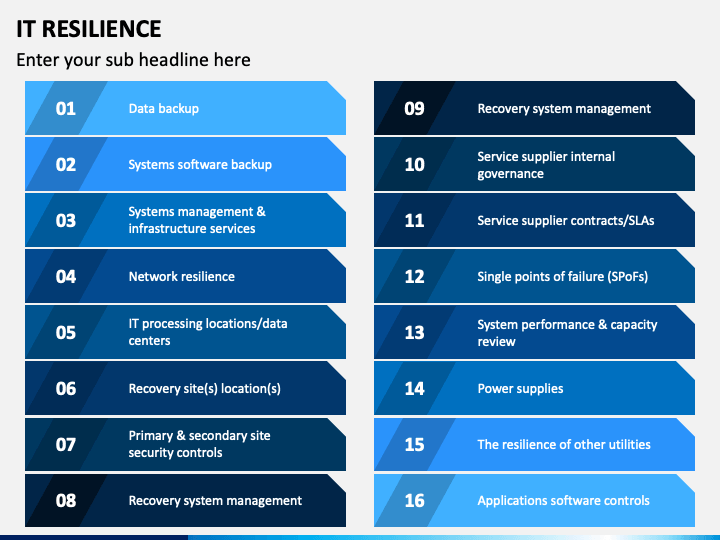720x540 pixels.
Task: Select 'Recovery system management' text in row 08
Action: [215, 501]
